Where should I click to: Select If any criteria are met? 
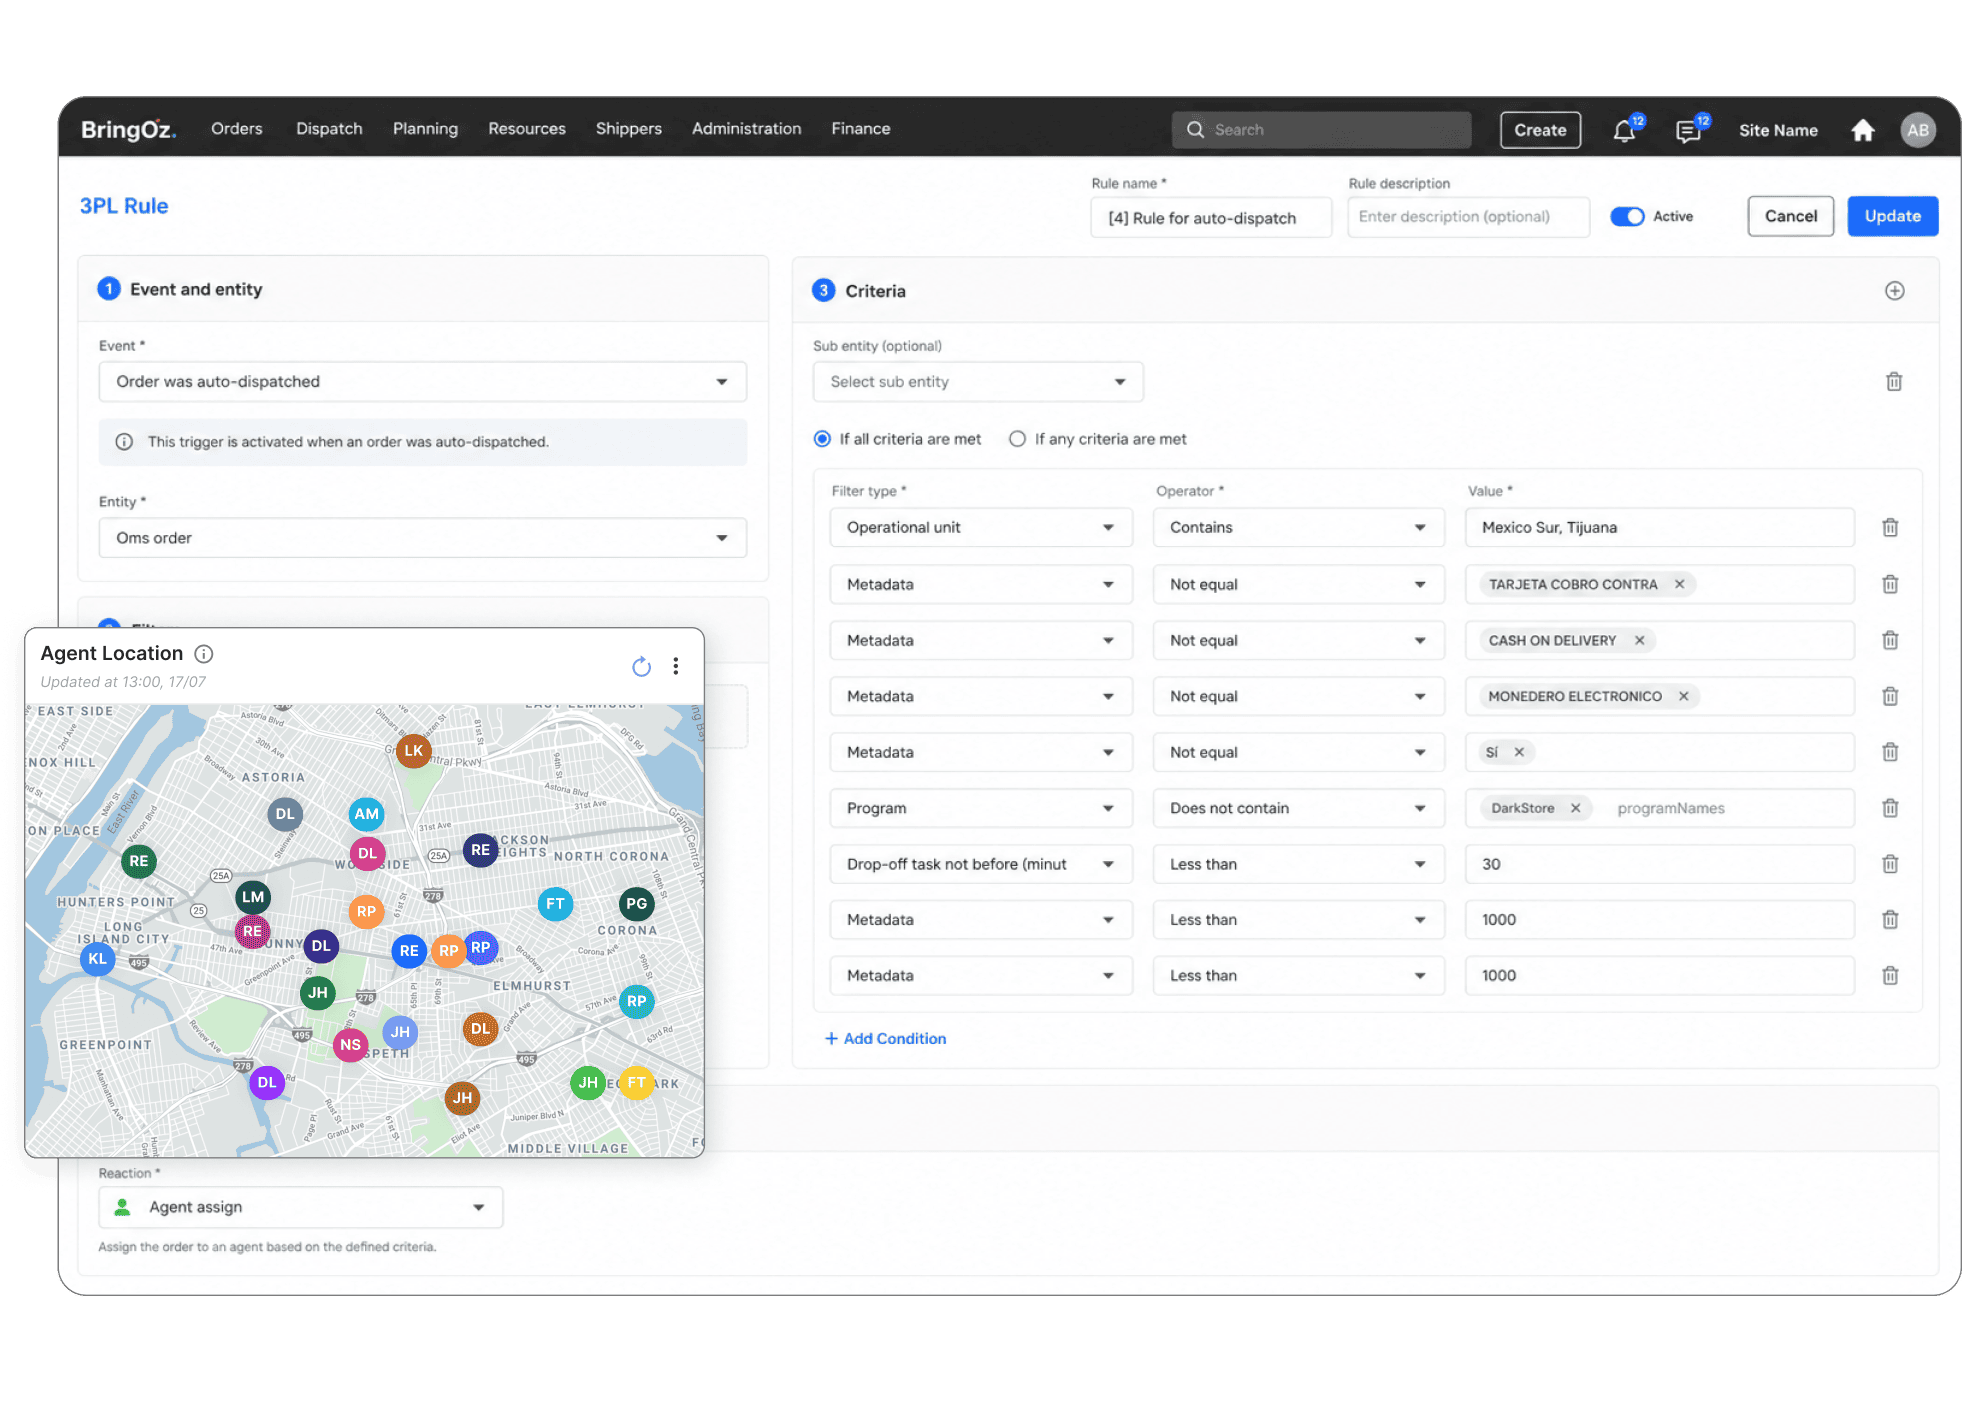tap(1017, 439)
